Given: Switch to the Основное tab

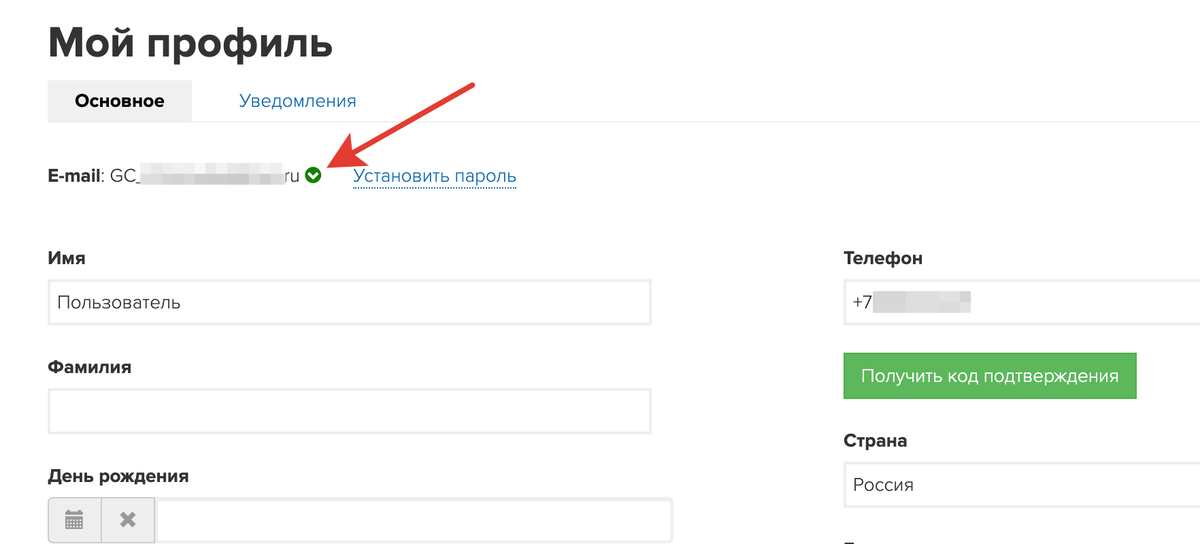Looking at the screenshot, I should (x=119, y=101).
